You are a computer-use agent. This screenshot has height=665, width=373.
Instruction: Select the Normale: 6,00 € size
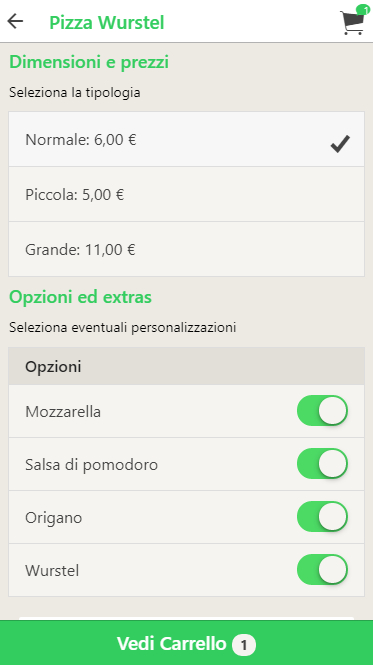coord(186,139)
